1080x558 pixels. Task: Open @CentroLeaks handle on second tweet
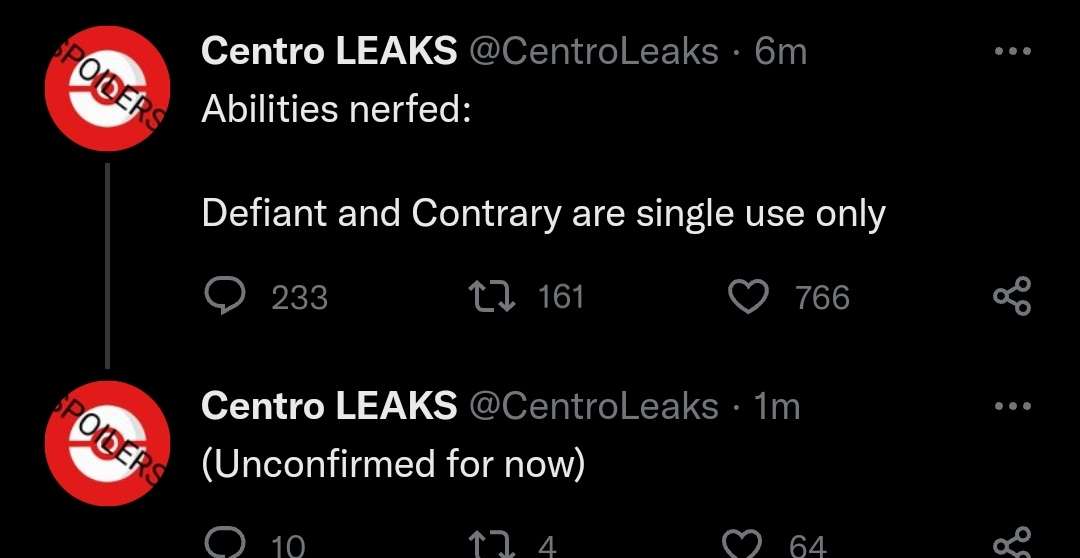tap(593, 406)
